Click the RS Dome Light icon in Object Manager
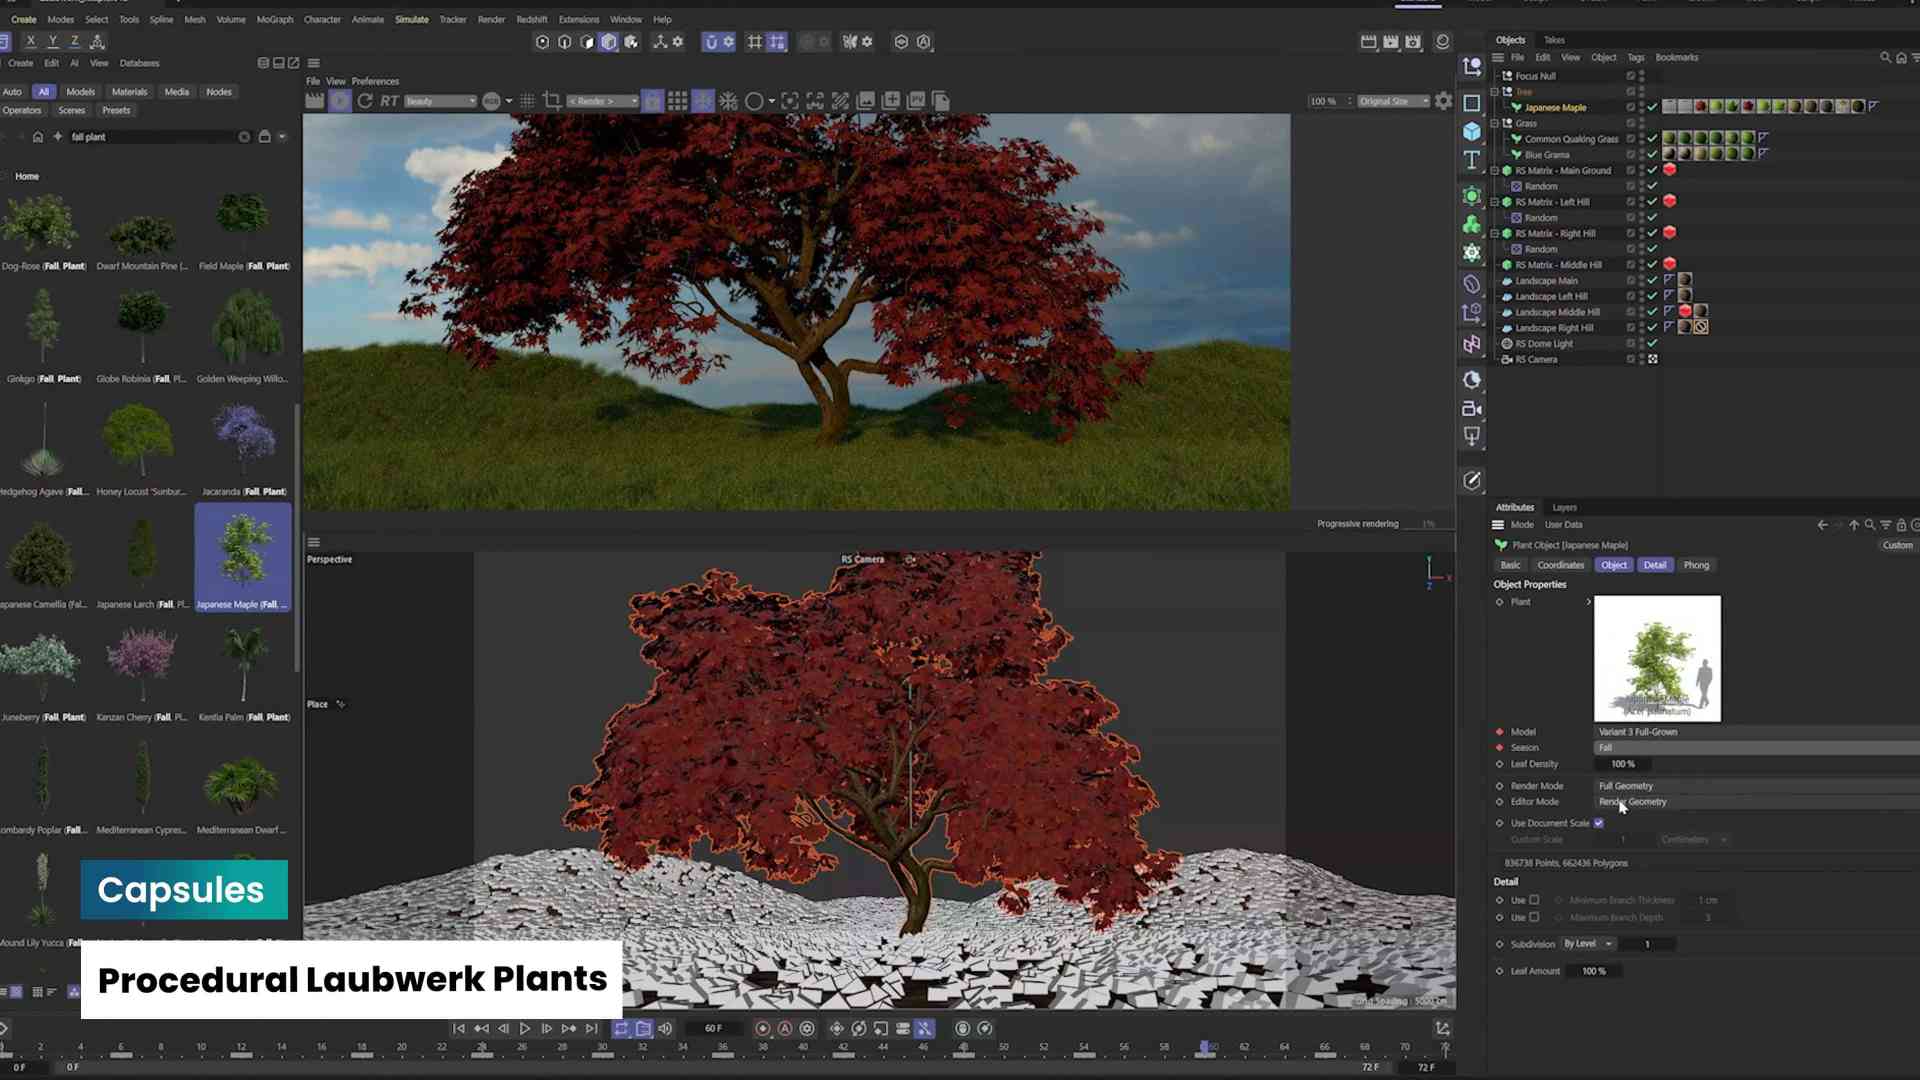The width and height of the screenshot is (1920, 1080). [1507, 343]
